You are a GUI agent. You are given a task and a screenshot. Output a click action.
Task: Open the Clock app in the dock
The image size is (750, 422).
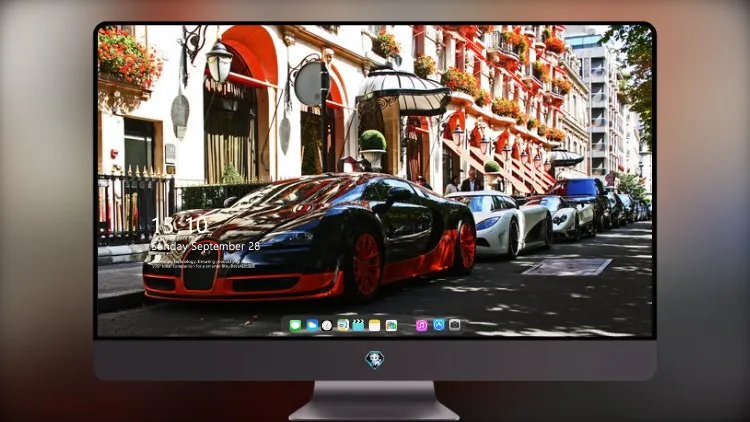(327, 325)
